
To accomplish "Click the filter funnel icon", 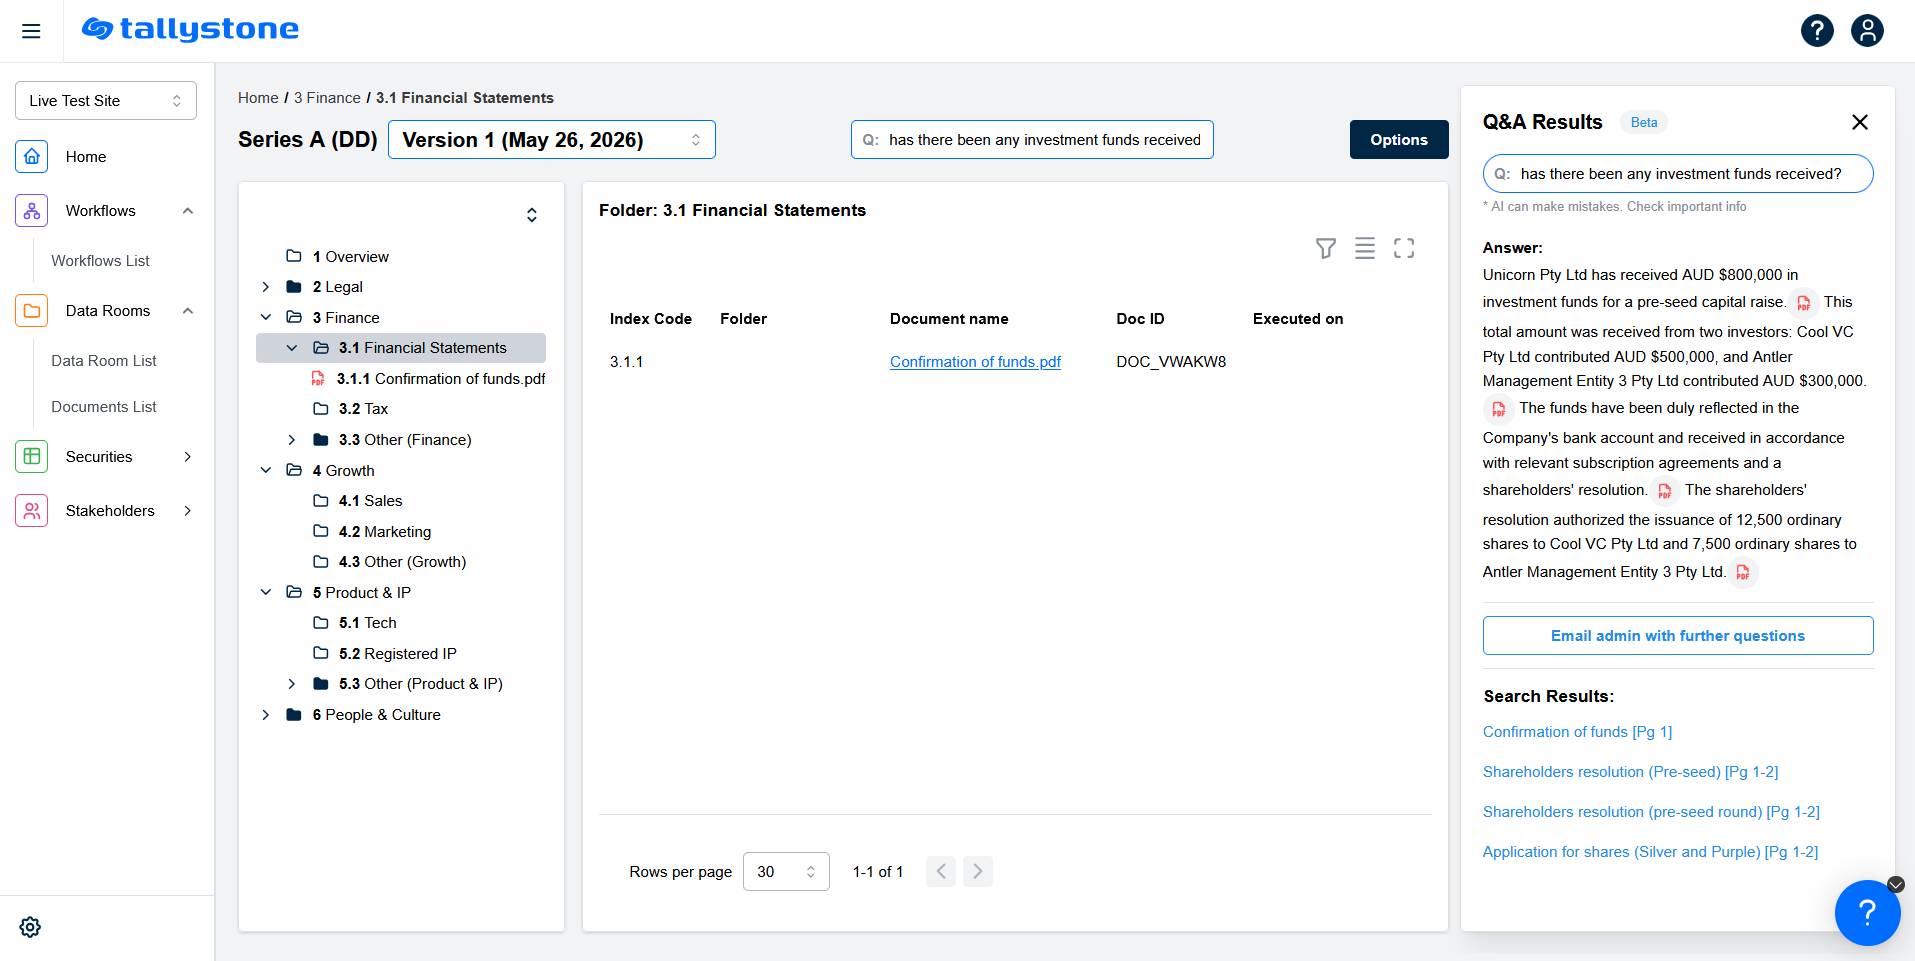I will [1326, 248].
